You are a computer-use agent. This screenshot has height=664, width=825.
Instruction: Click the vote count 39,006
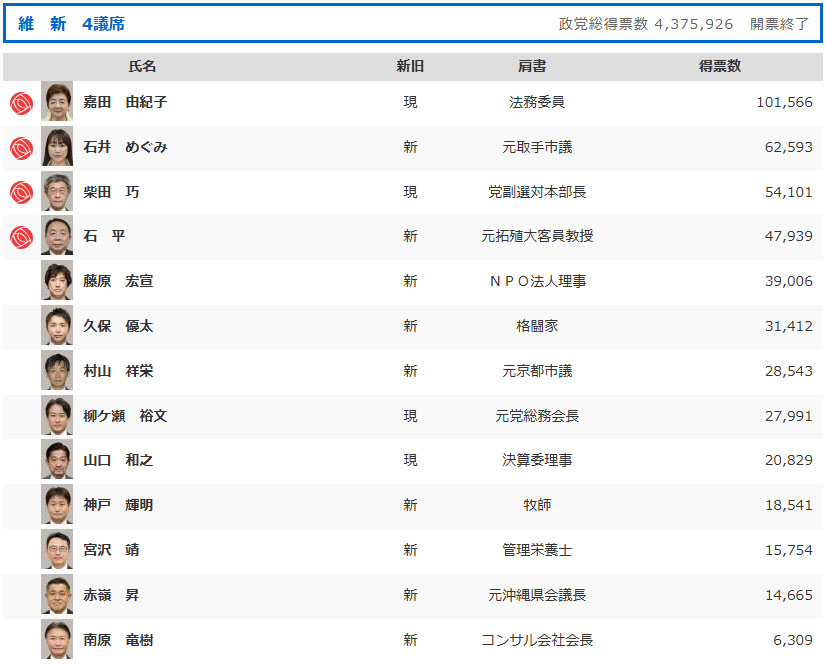(x=789, y=281)
